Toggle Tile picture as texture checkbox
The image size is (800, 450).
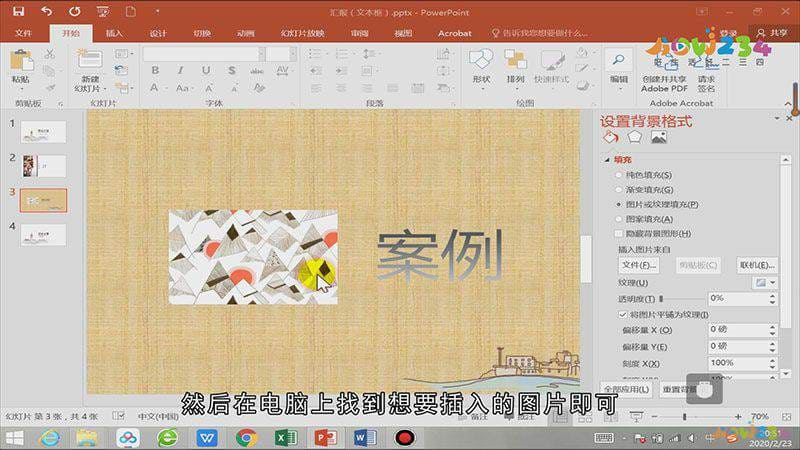point(622,314)
